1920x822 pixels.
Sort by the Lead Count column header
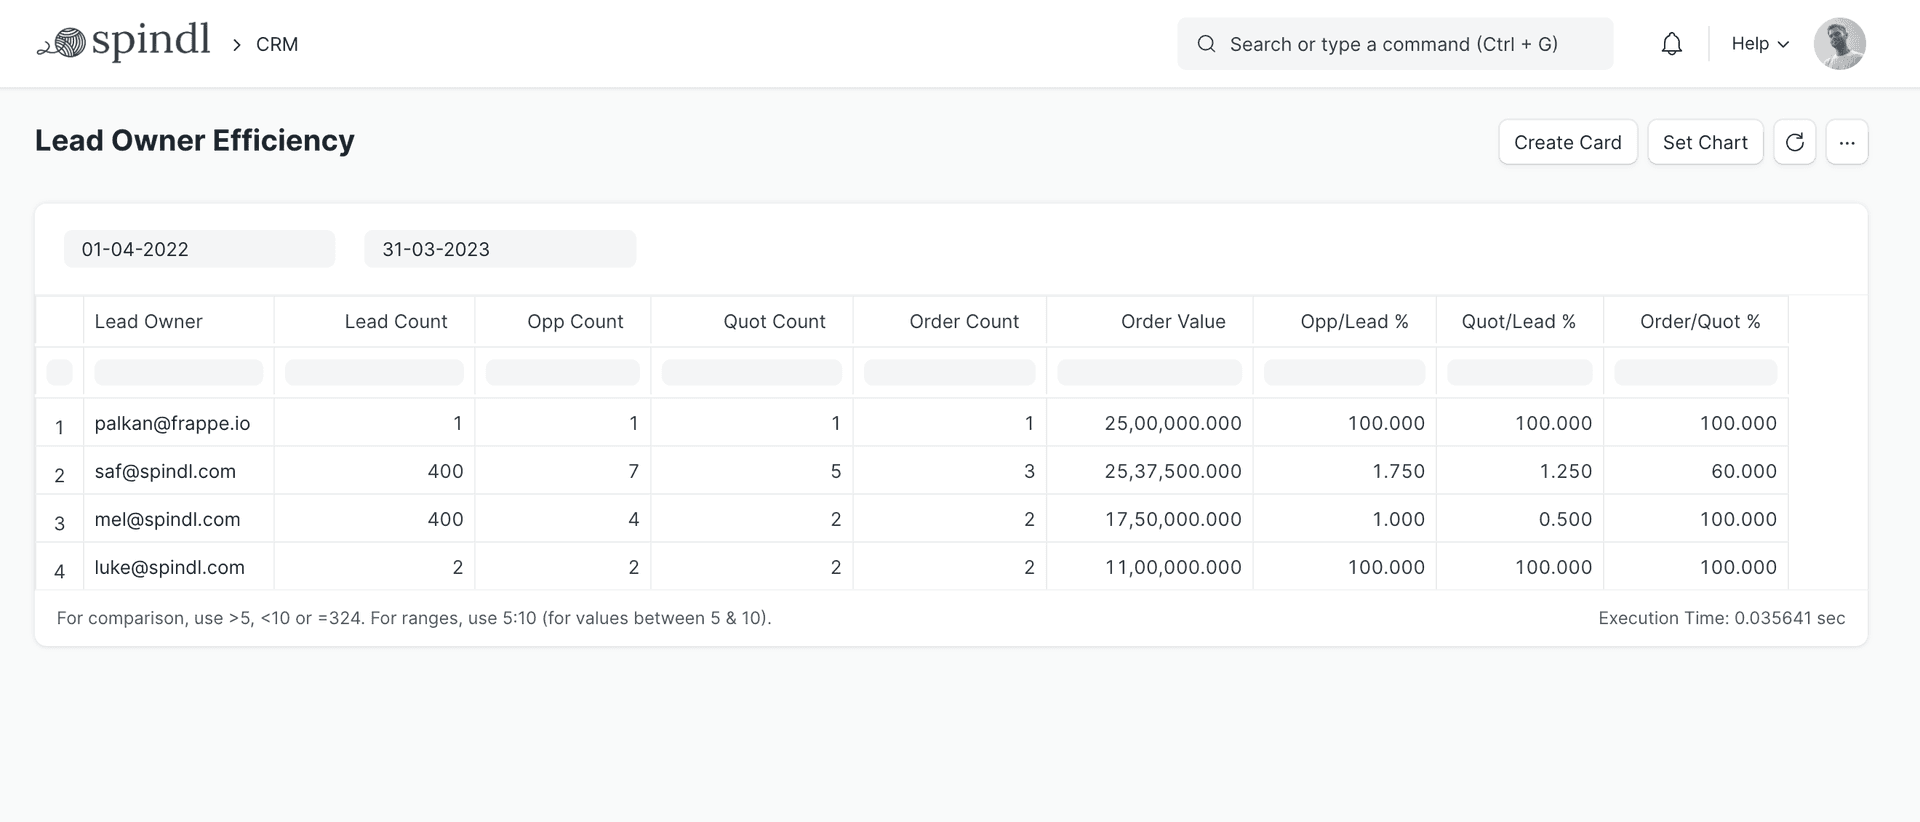(x=395, y=321)
